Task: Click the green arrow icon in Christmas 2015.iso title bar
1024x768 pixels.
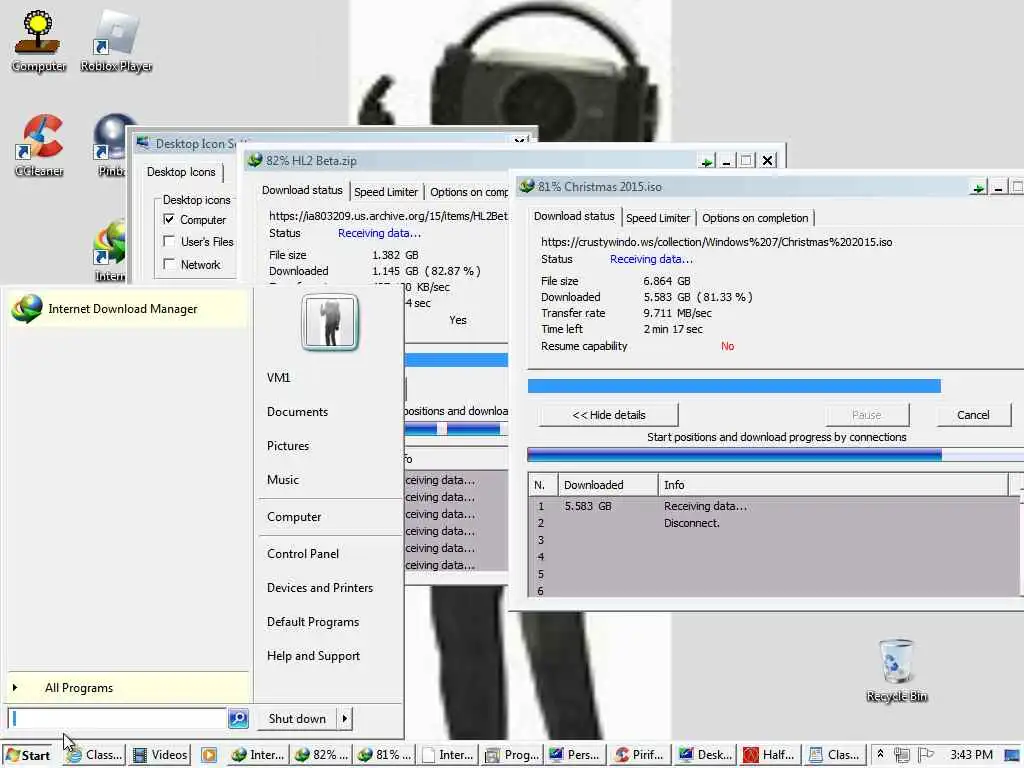Action: [x=978, y=188]
